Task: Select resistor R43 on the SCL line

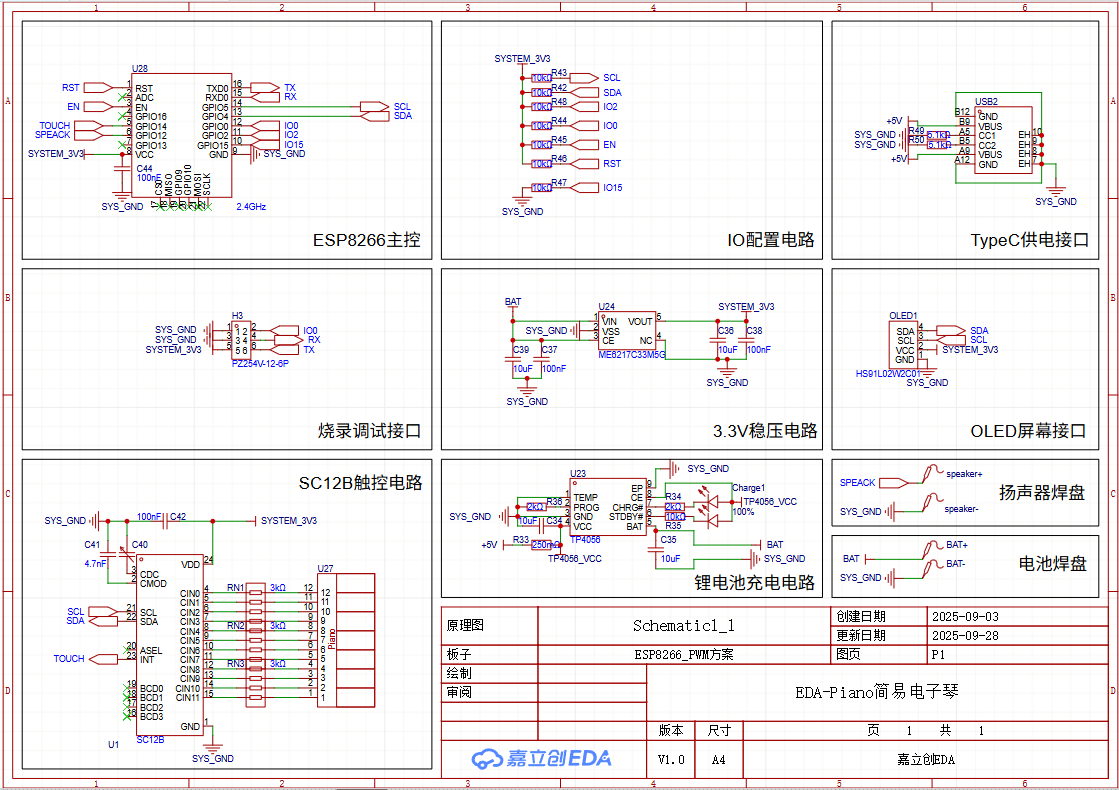Action: [541, 78]
